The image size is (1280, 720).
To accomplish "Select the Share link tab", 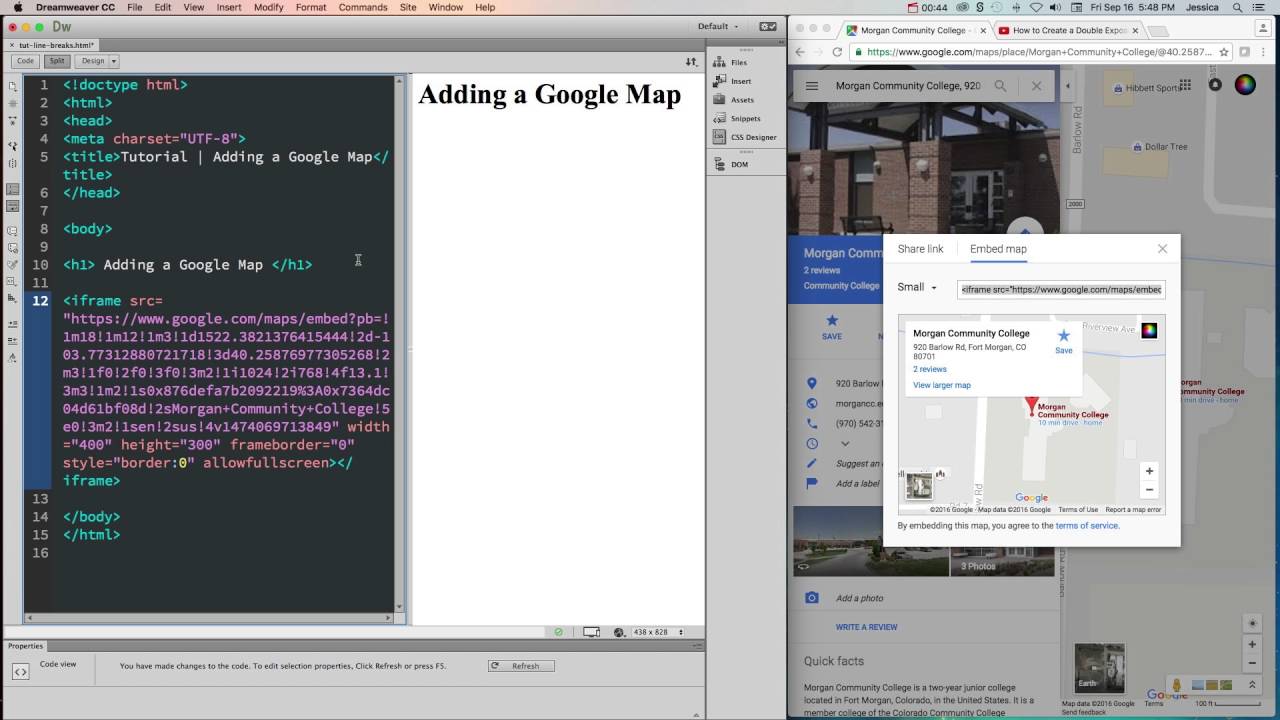I will [x=920, y=249].
